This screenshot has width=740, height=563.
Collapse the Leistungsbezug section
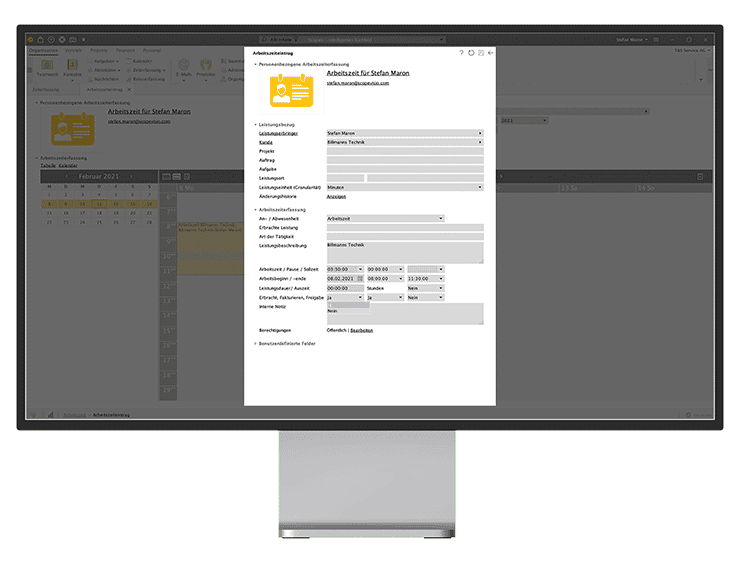255,124
